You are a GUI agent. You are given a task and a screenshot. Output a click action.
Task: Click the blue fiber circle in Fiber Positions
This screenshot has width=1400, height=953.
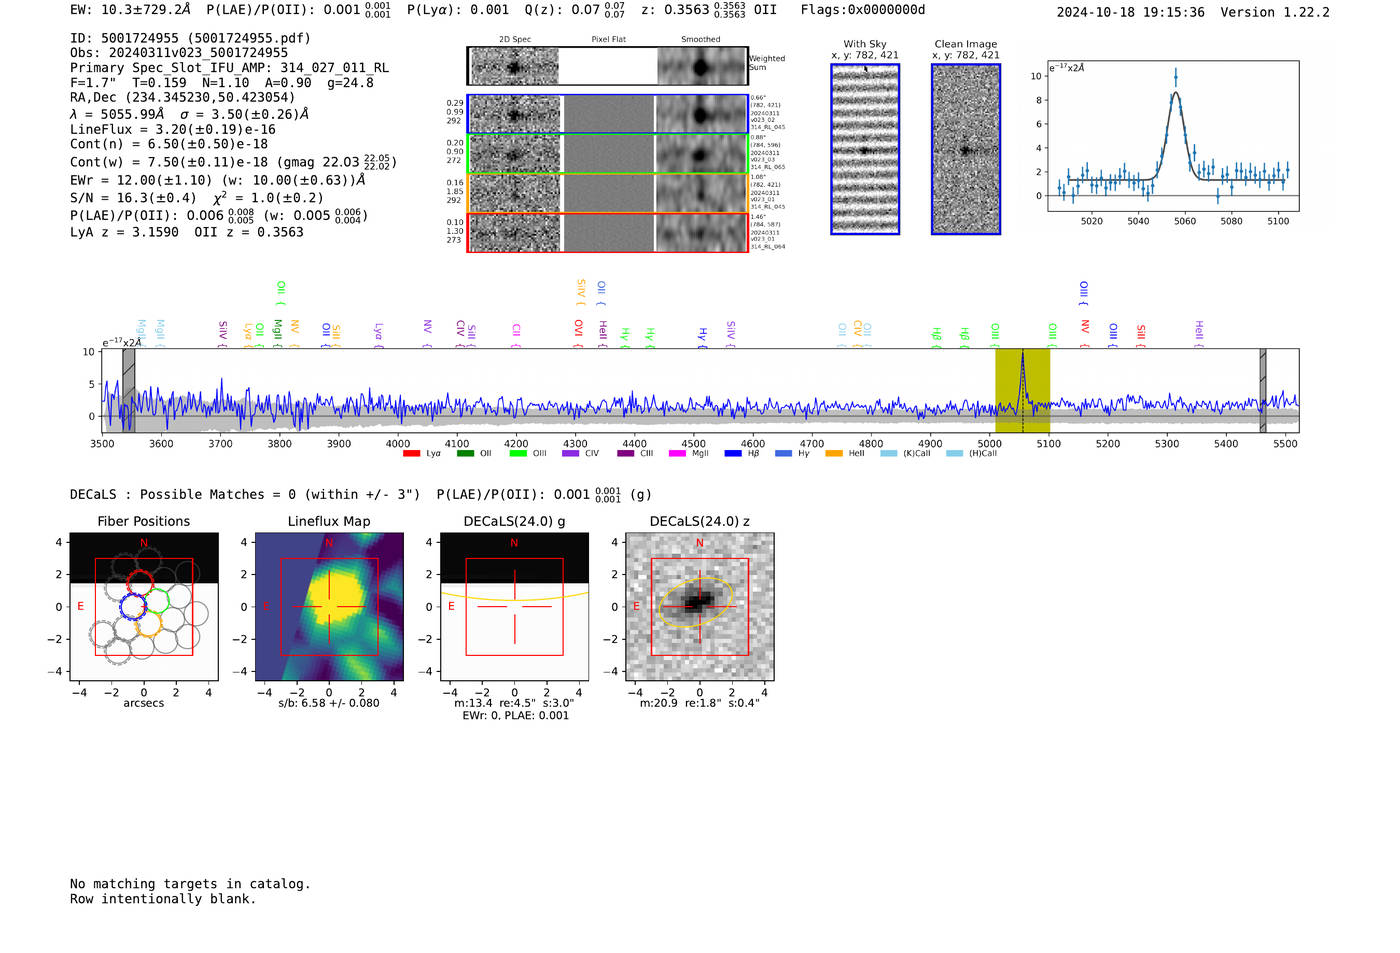(x=133, y=606)
